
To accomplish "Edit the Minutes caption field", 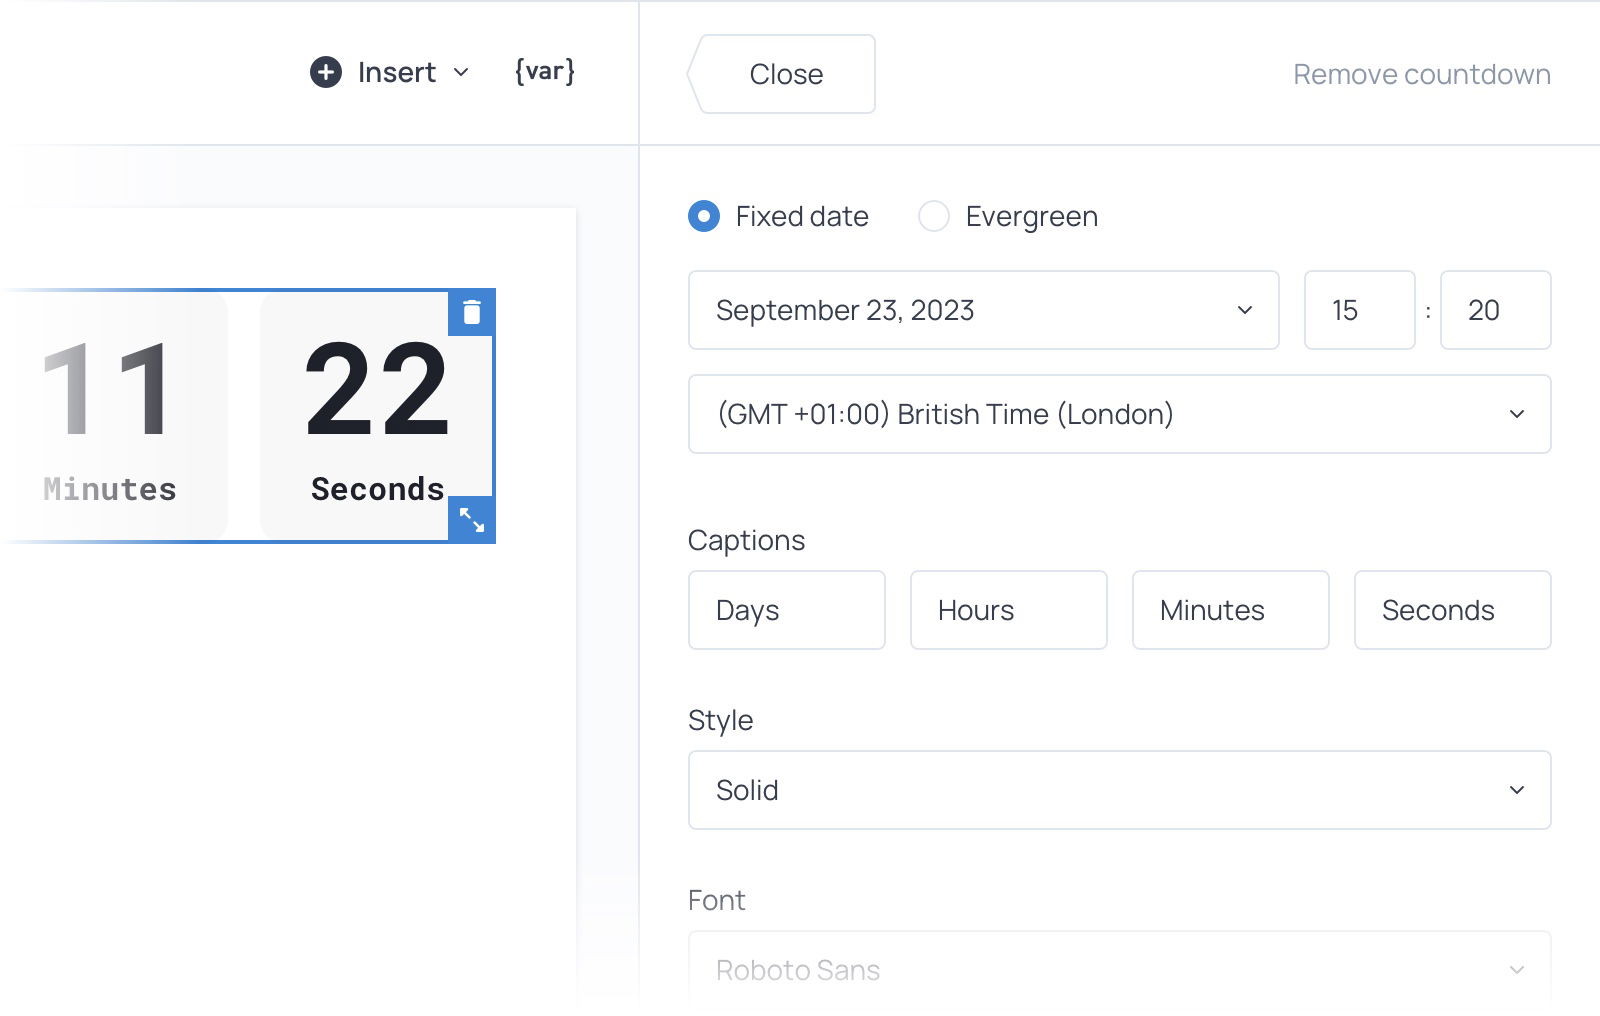I will pyautogui.click(x=1230, y=610).
